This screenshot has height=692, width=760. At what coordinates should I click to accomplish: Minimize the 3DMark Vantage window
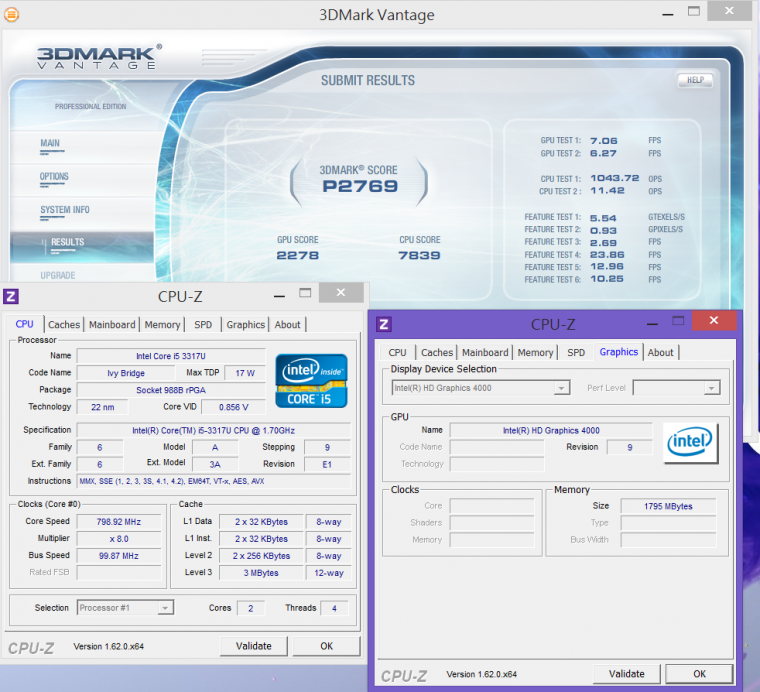668,12
